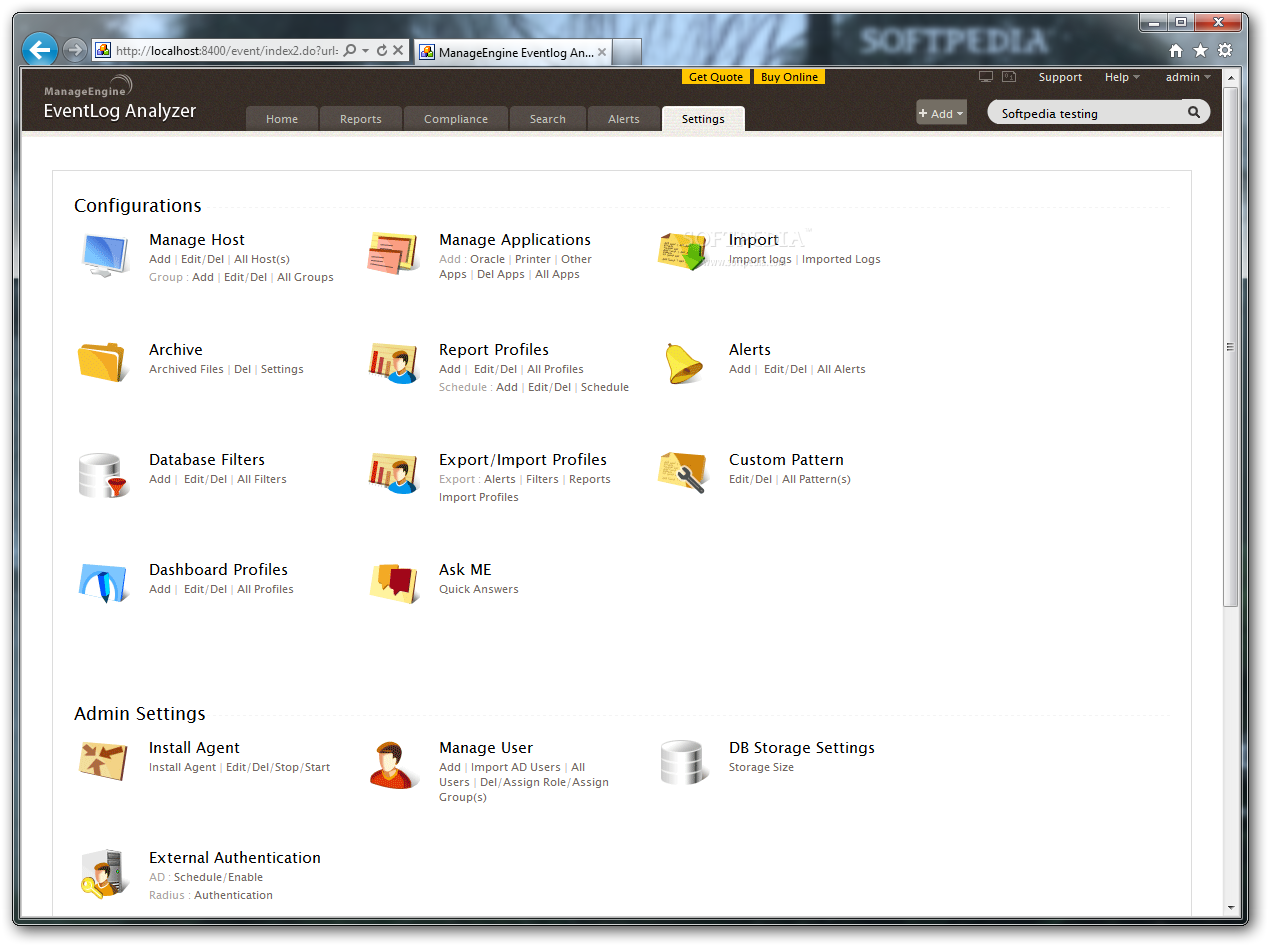This screenshot has height=946, width=1269.
Task: Click All Alerts link
Action: pos(841,369)
